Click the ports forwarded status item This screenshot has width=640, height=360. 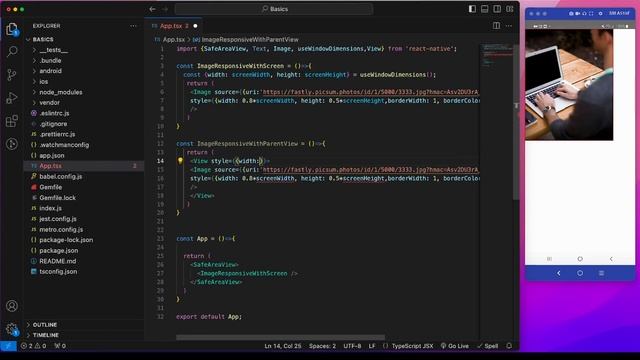click(60, 346)
